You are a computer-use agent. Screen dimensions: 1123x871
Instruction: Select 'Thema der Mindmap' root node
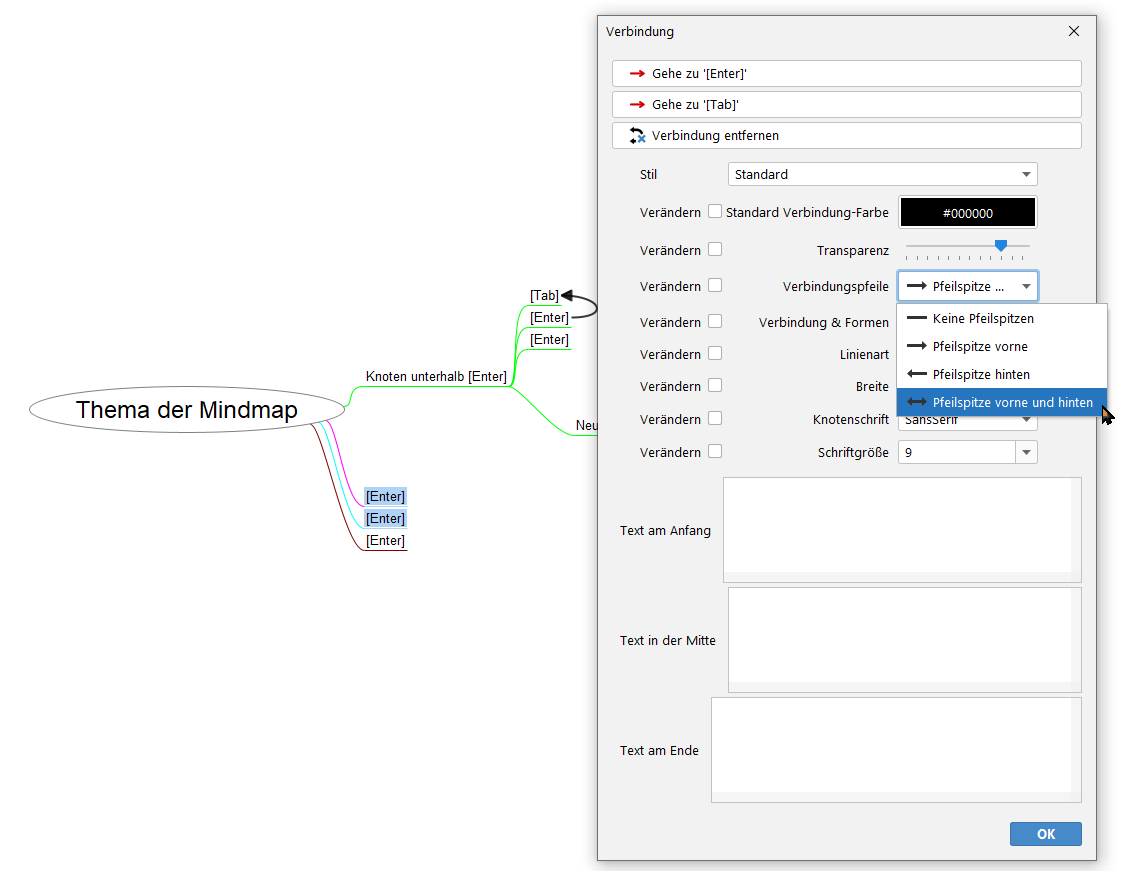(187, 410)
